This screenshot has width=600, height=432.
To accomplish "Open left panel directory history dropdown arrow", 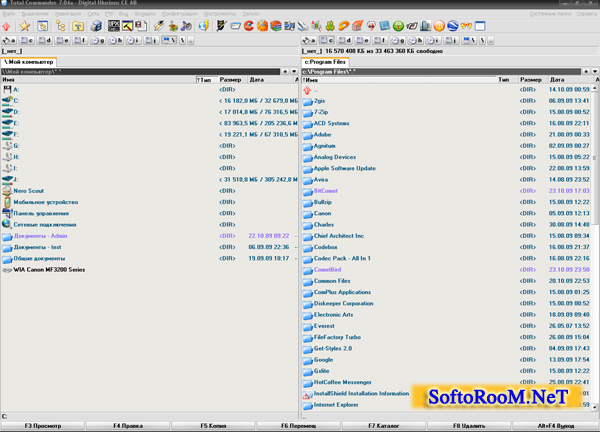I will [x=294, y=72].
